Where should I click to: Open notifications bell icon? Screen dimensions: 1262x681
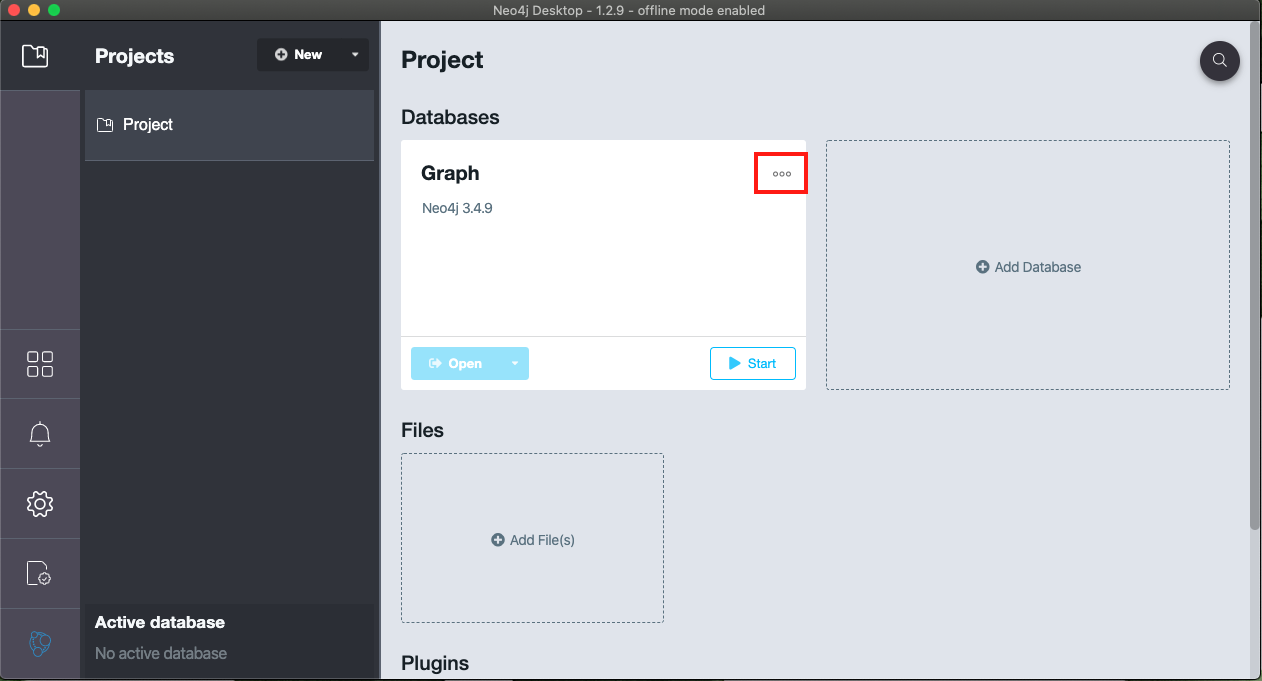[x=40, y=434]
